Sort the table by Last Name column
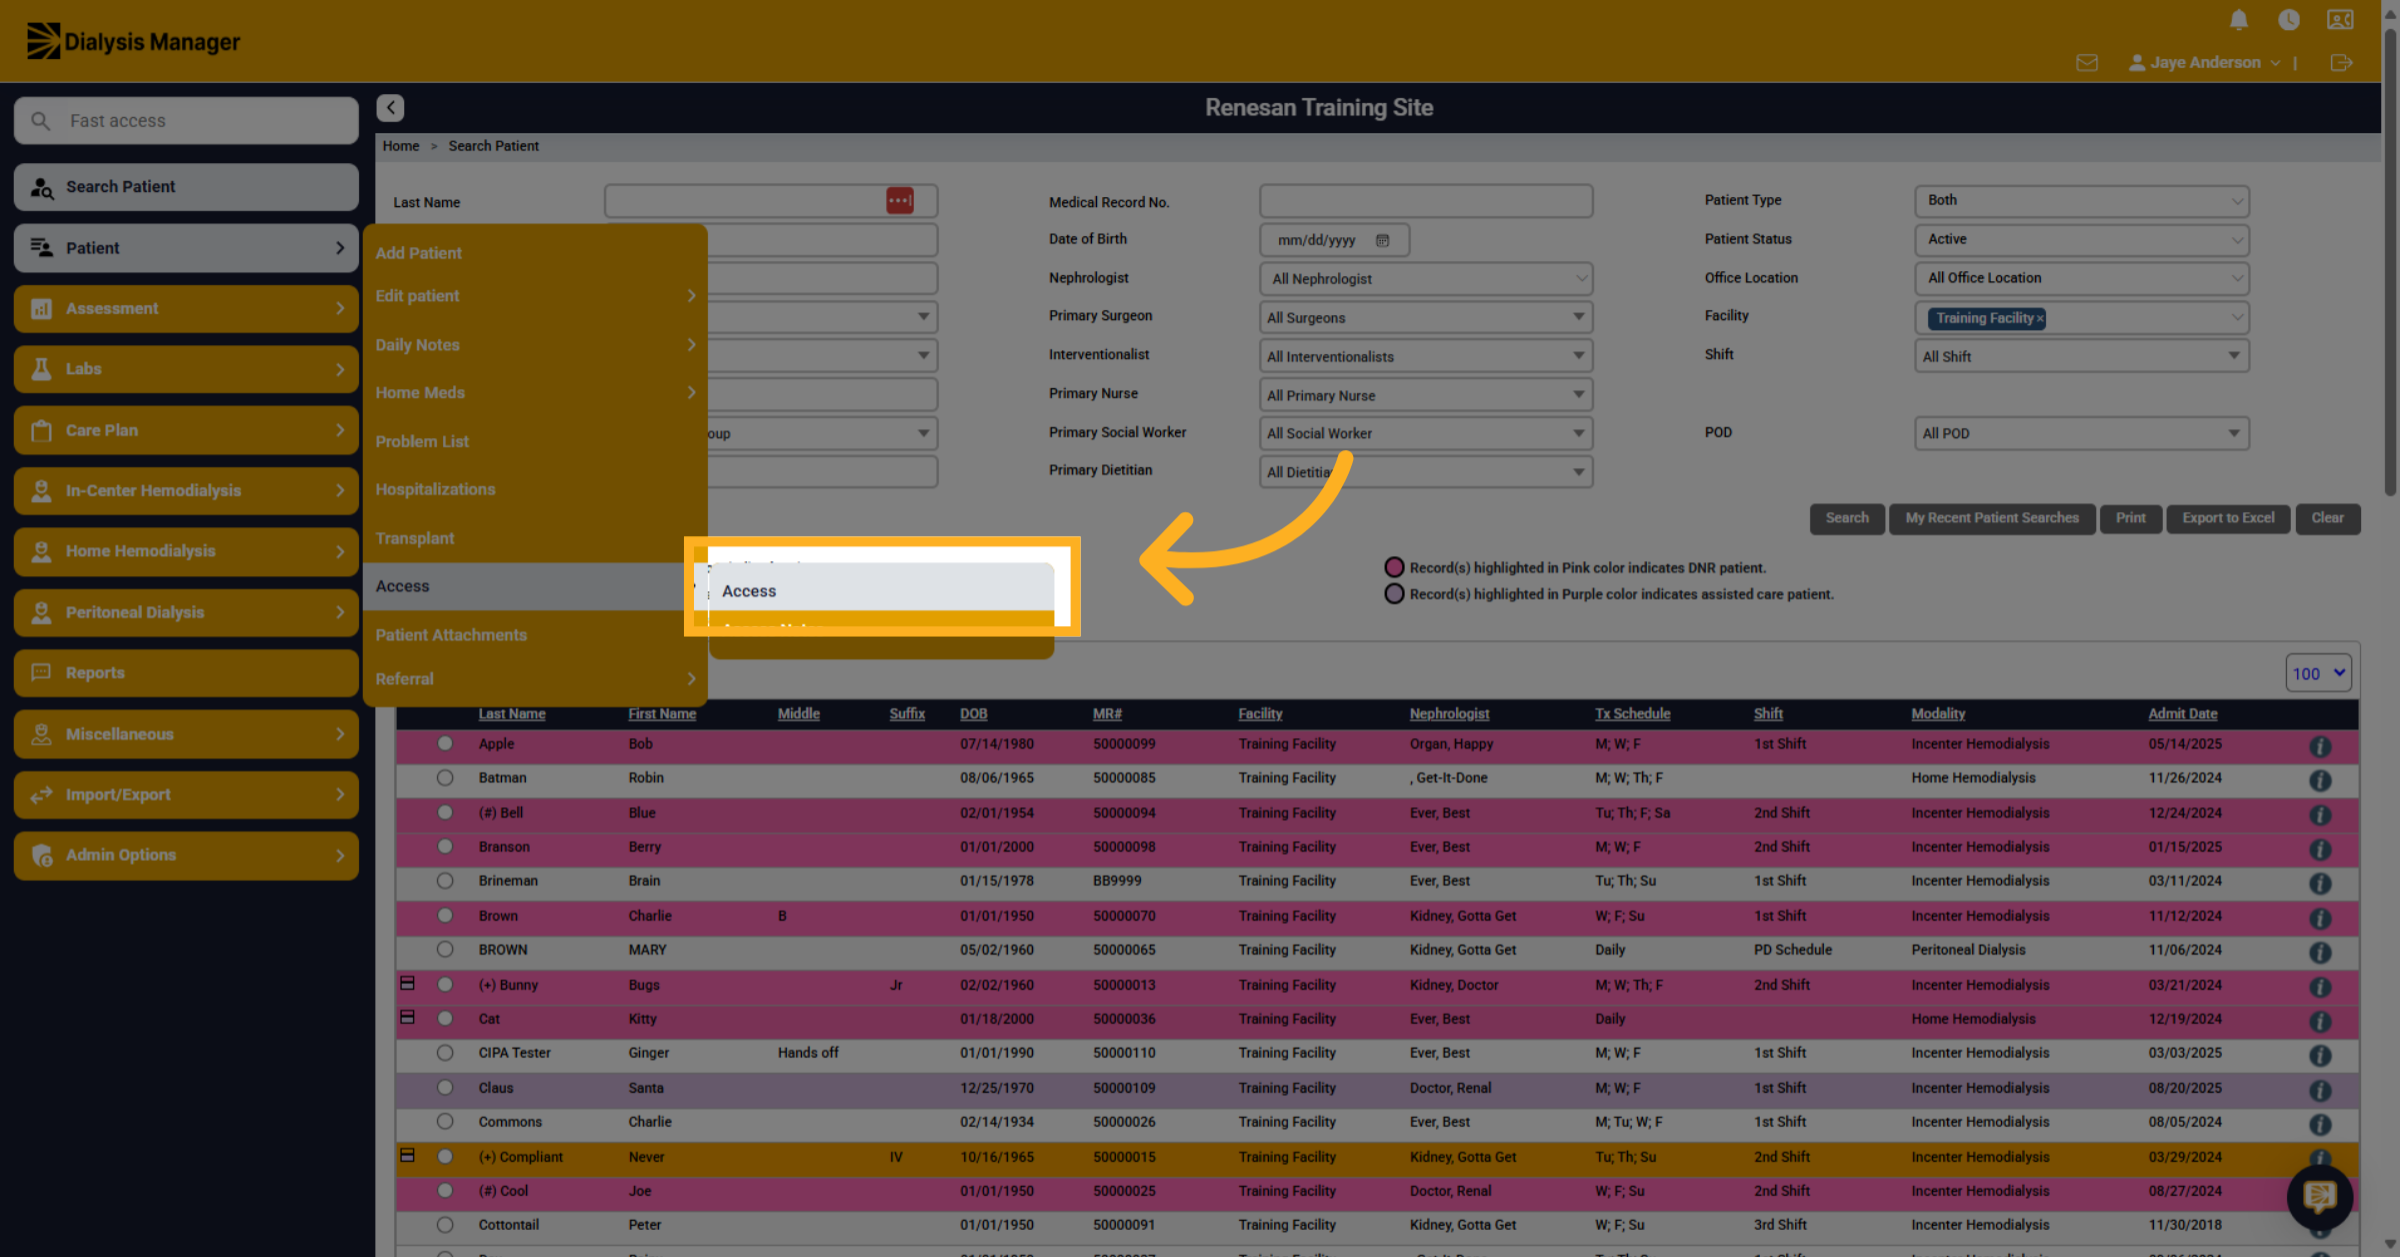 [x=512, y=714]
